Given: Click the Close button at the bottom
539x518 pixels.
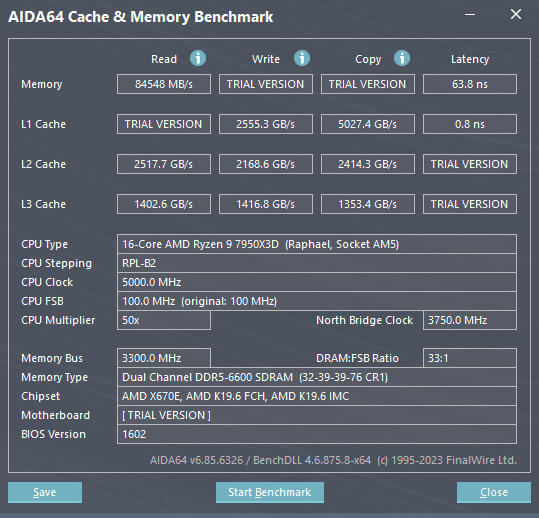Looking at the screenshot, I should click(x=494, y=492).
